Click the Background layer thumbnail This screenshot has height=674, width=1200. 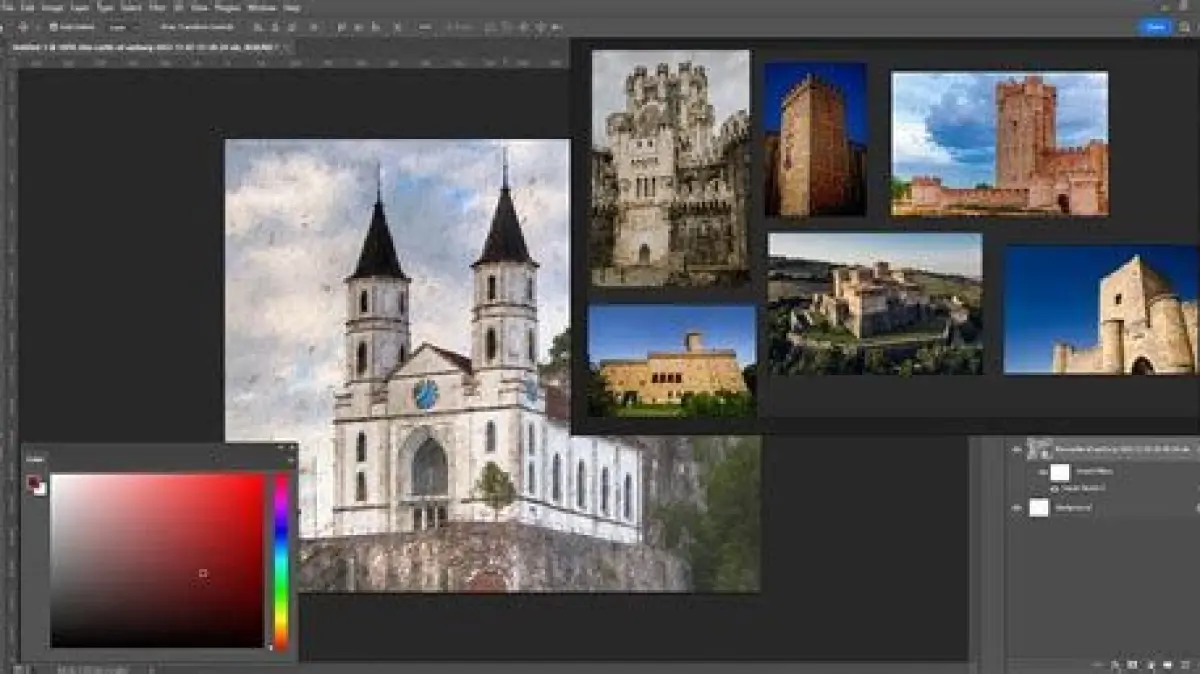(x=1039, y=508)
